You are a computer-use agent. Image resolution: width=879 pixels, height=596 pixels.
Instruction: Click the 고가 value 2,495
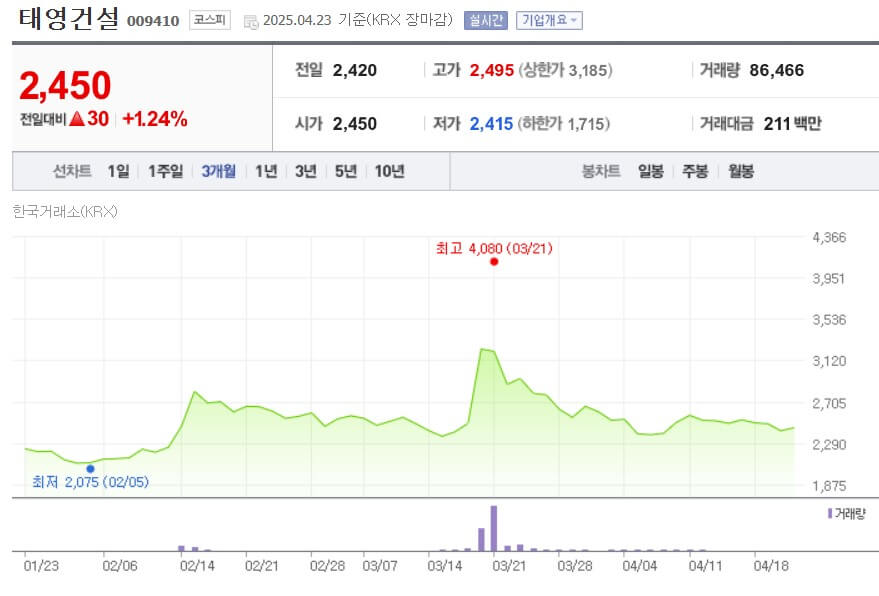492,71
